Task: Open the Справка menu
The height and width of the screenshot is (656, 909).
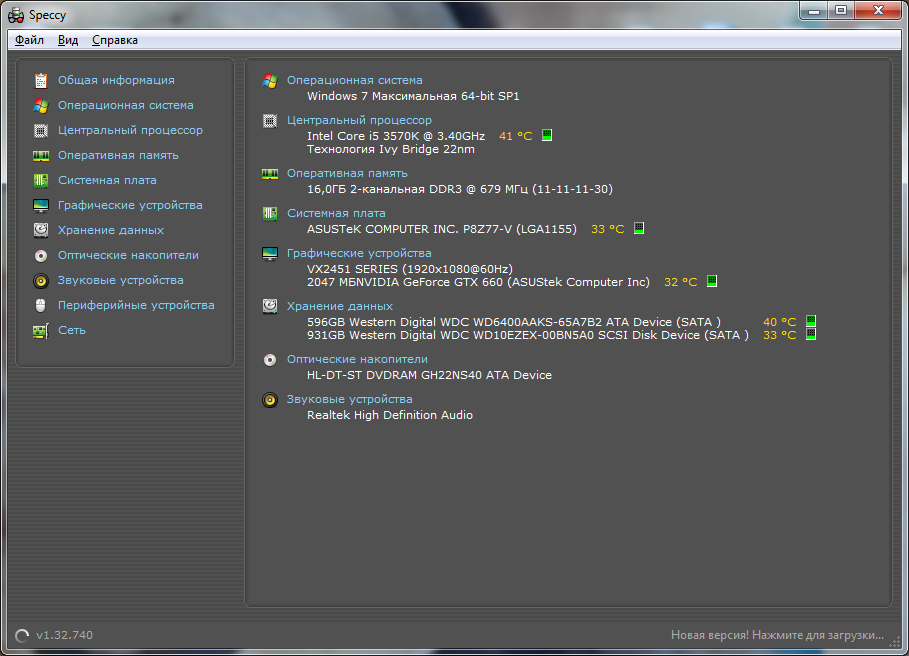Action: click(x=115, y=40)
